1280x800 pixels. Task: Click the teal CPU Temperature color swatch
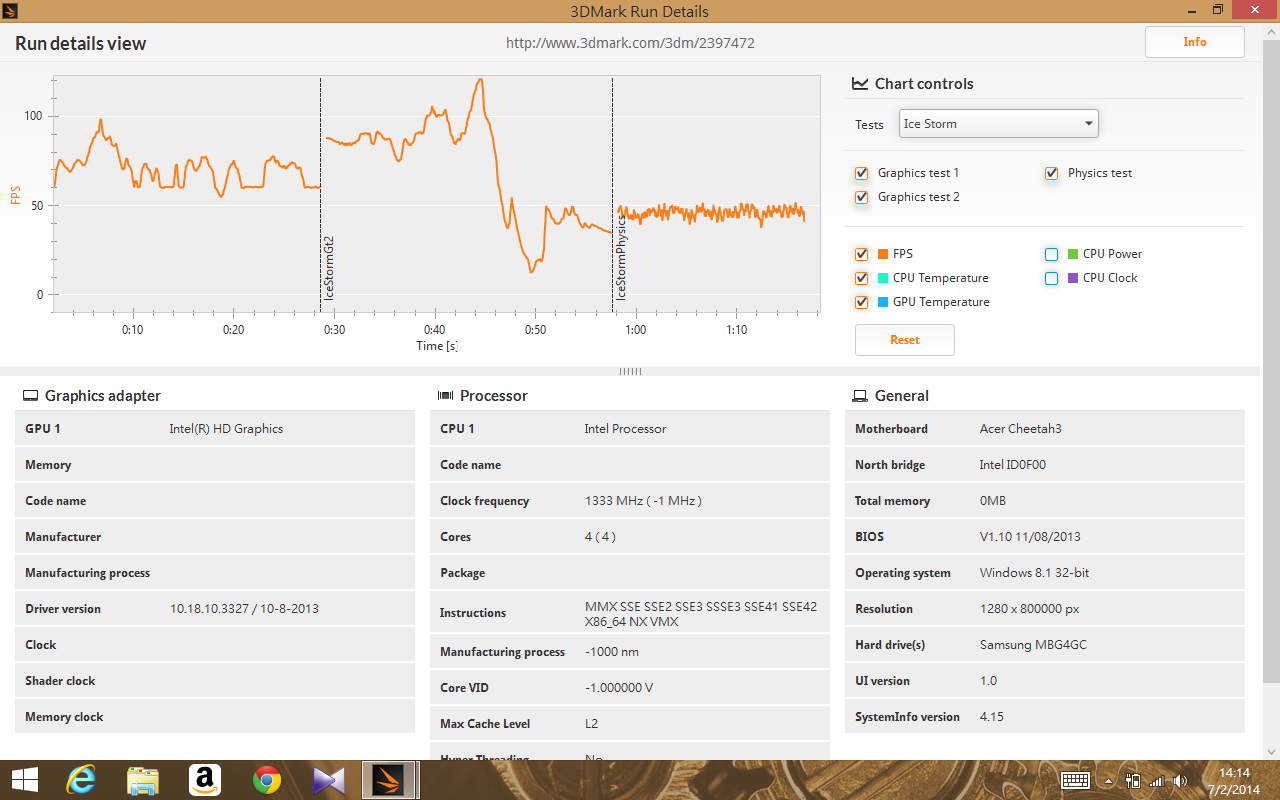click(x=883, y=278)
